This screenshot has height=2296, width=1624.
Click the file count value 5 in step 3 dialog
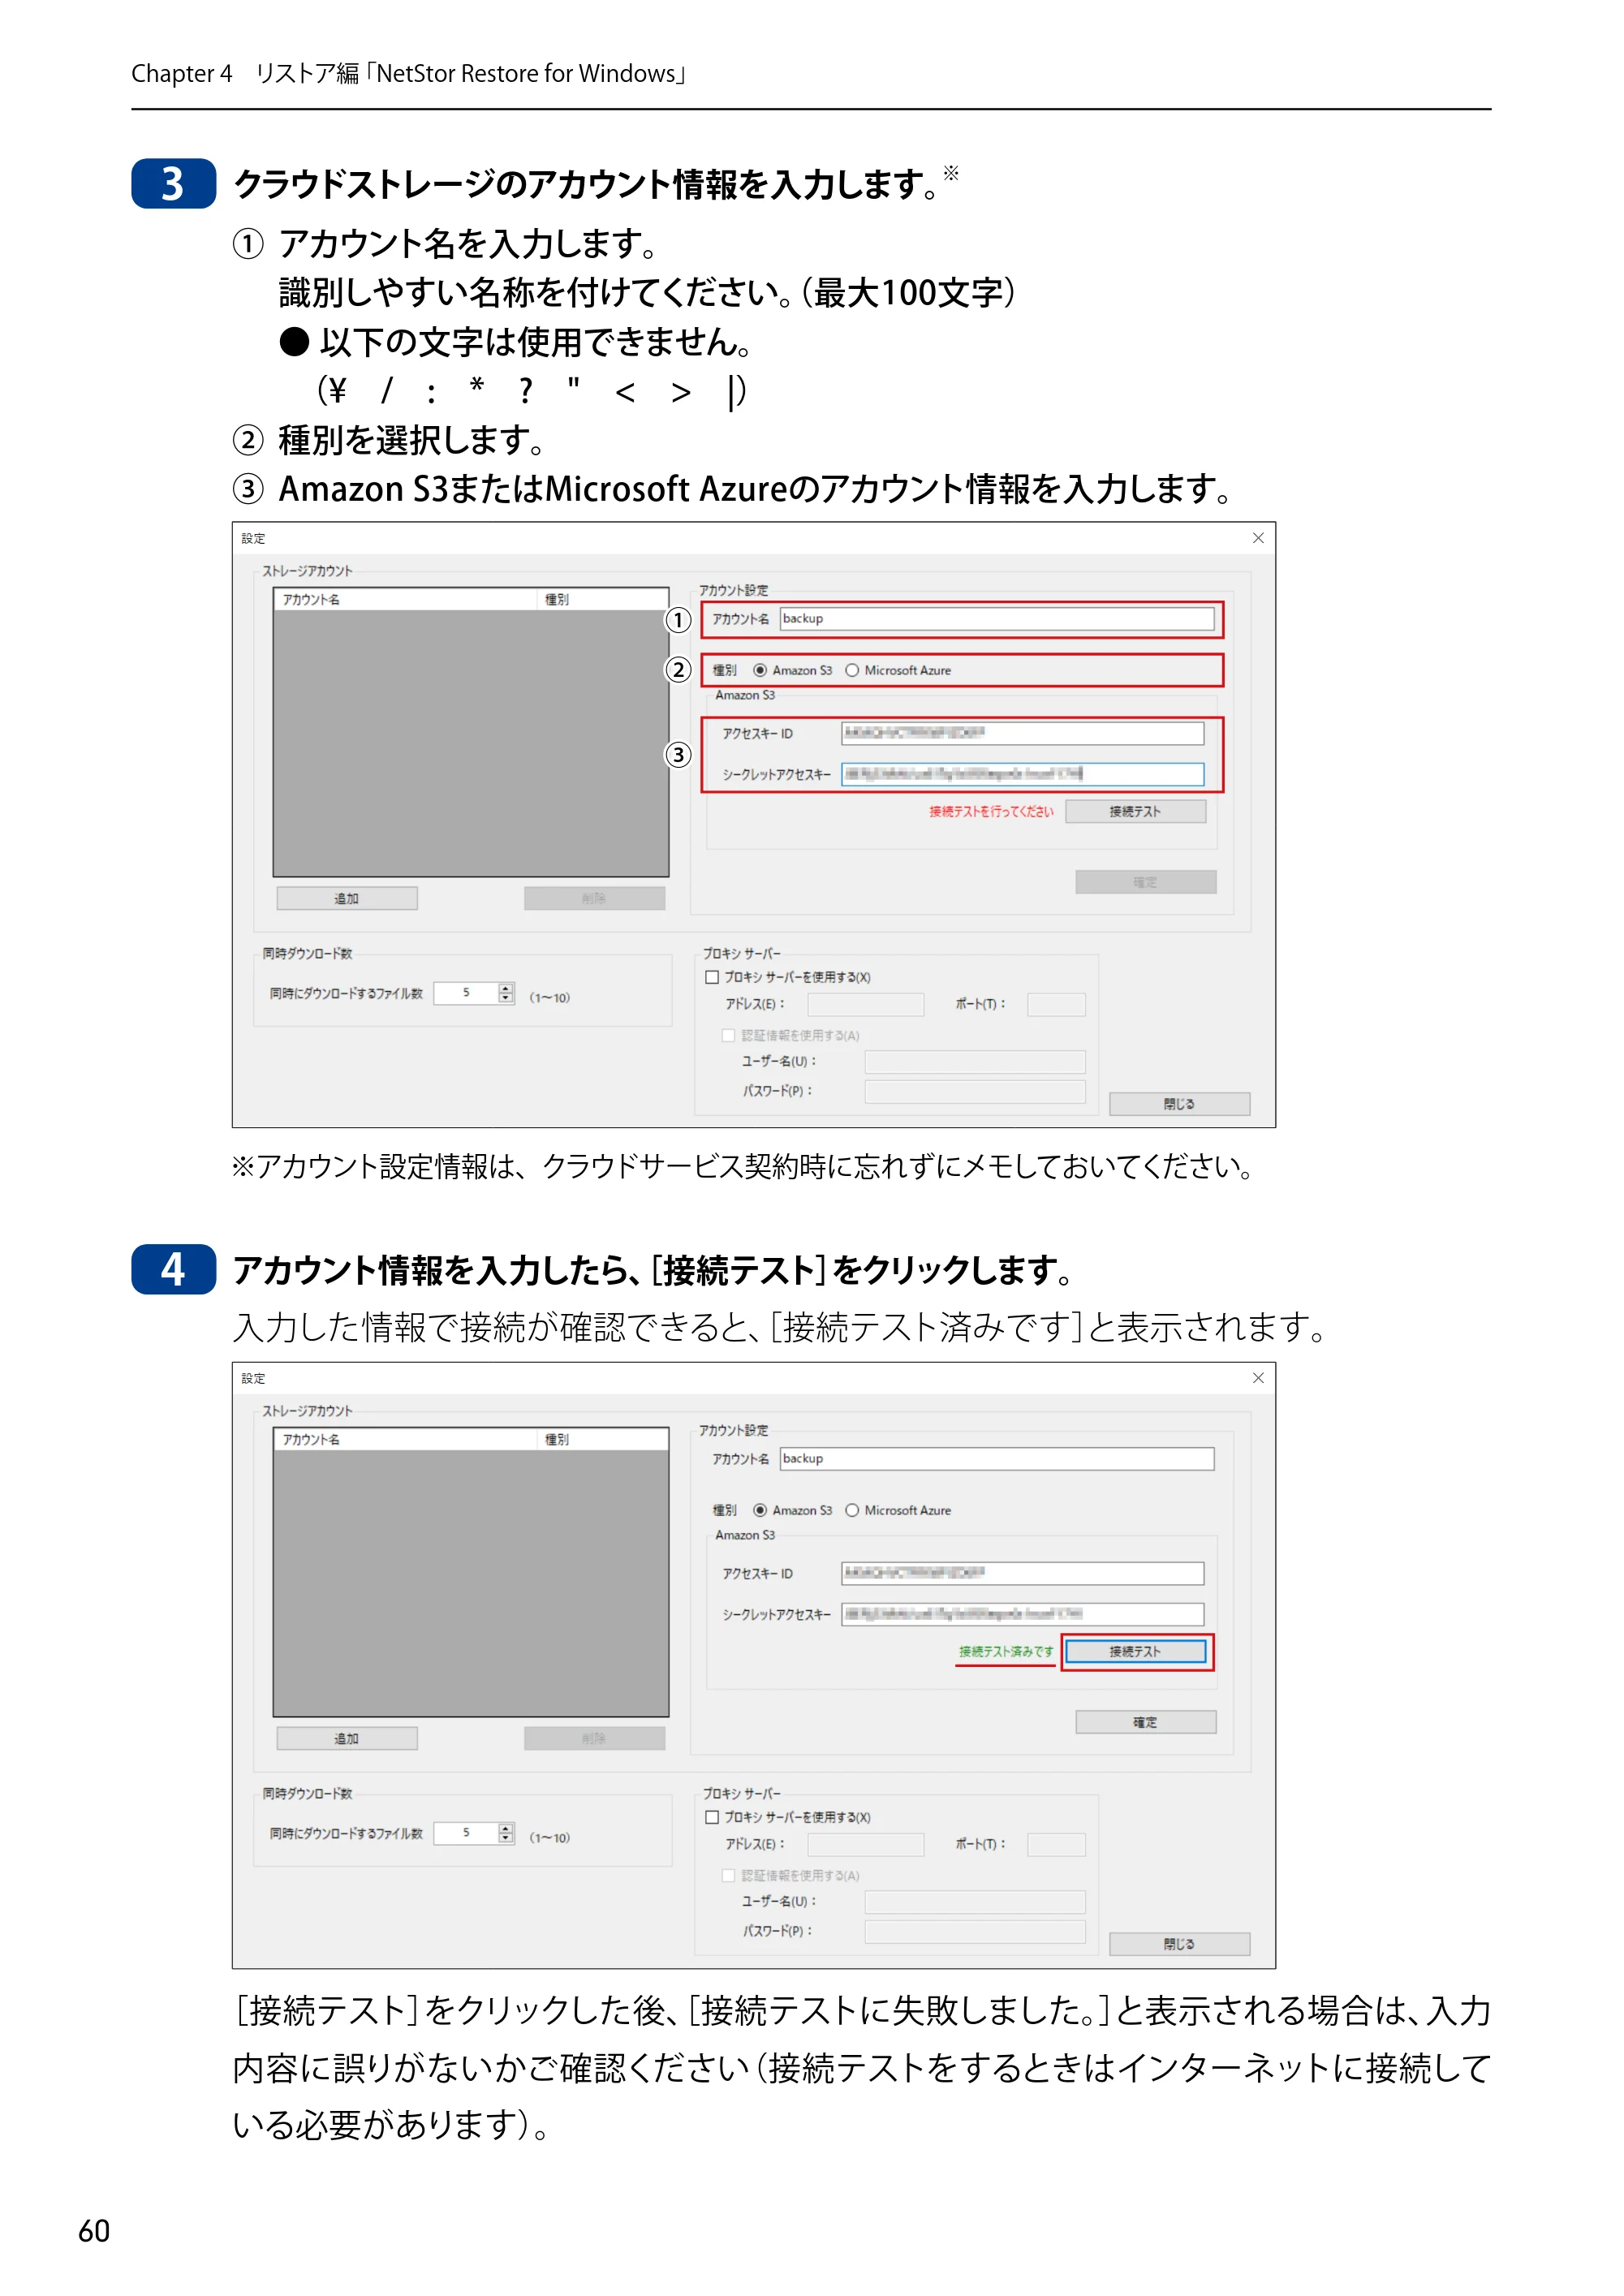[466, 993]
